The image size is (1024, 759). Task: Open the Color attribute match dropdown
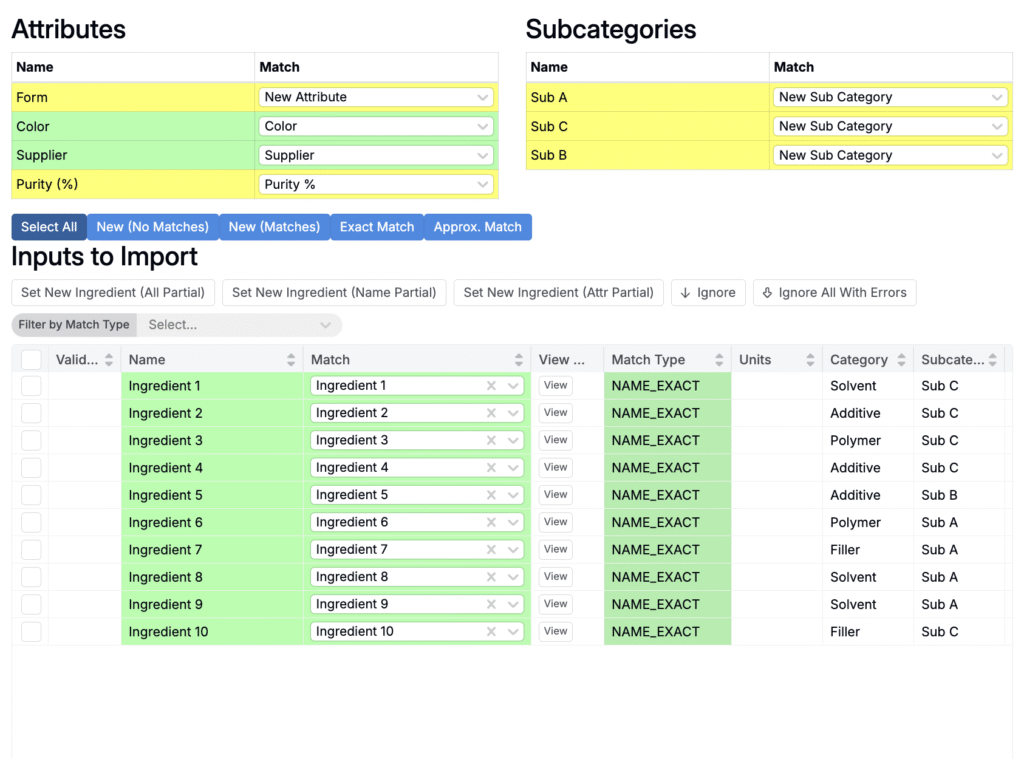(x=376, y=126)
